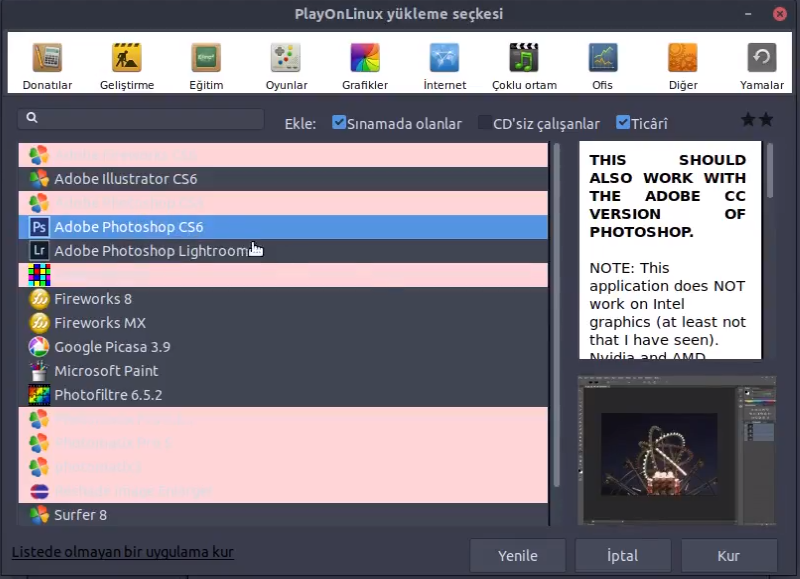
Task: Toggle the Ticarî checkbox
Action: [x=623, y=122]
